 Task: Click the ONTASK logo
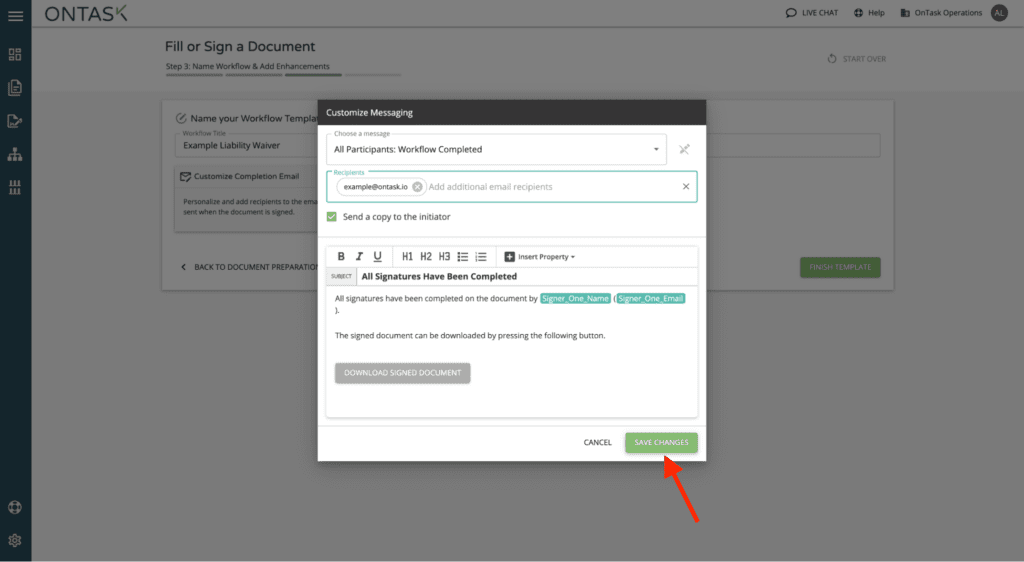click(x=86, y=13)
